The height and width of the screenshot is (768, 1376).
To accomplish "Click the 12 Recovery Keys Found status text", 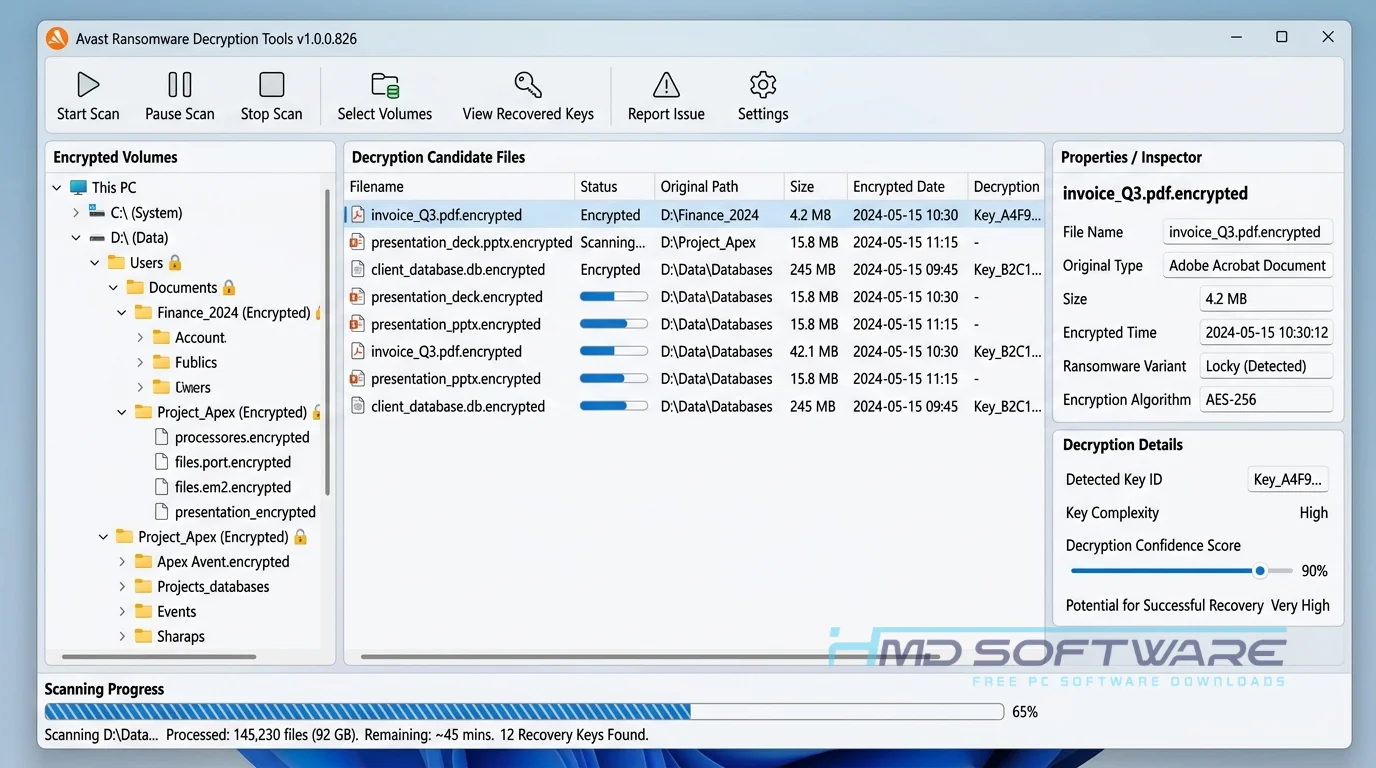I will (574, 735).
